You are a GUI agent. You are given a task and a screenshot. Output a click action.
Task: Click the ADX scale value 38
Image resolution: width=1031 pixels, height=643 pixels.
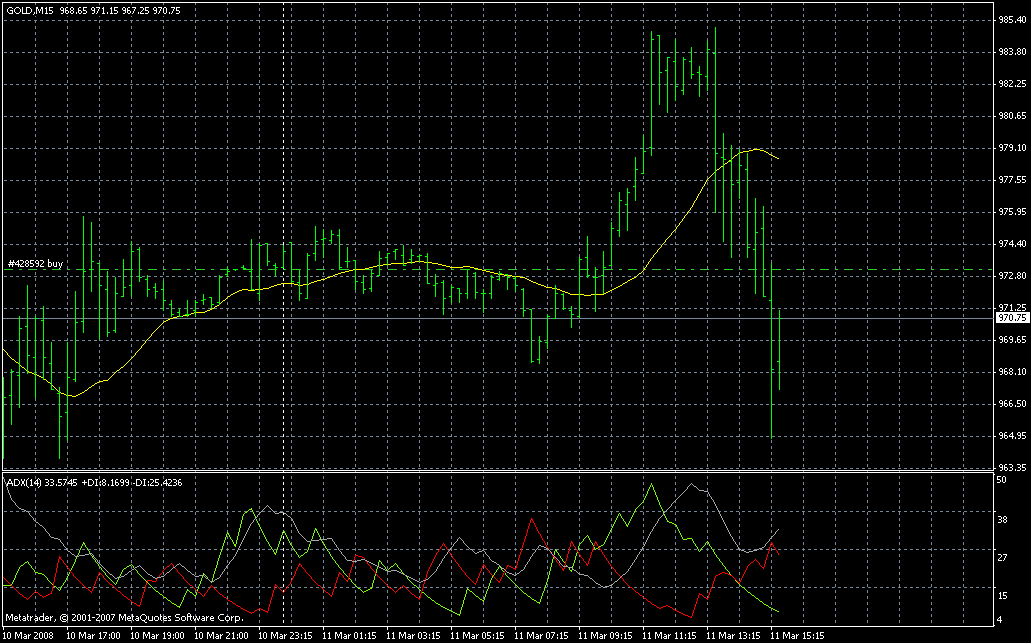[x=1002, y=520]
